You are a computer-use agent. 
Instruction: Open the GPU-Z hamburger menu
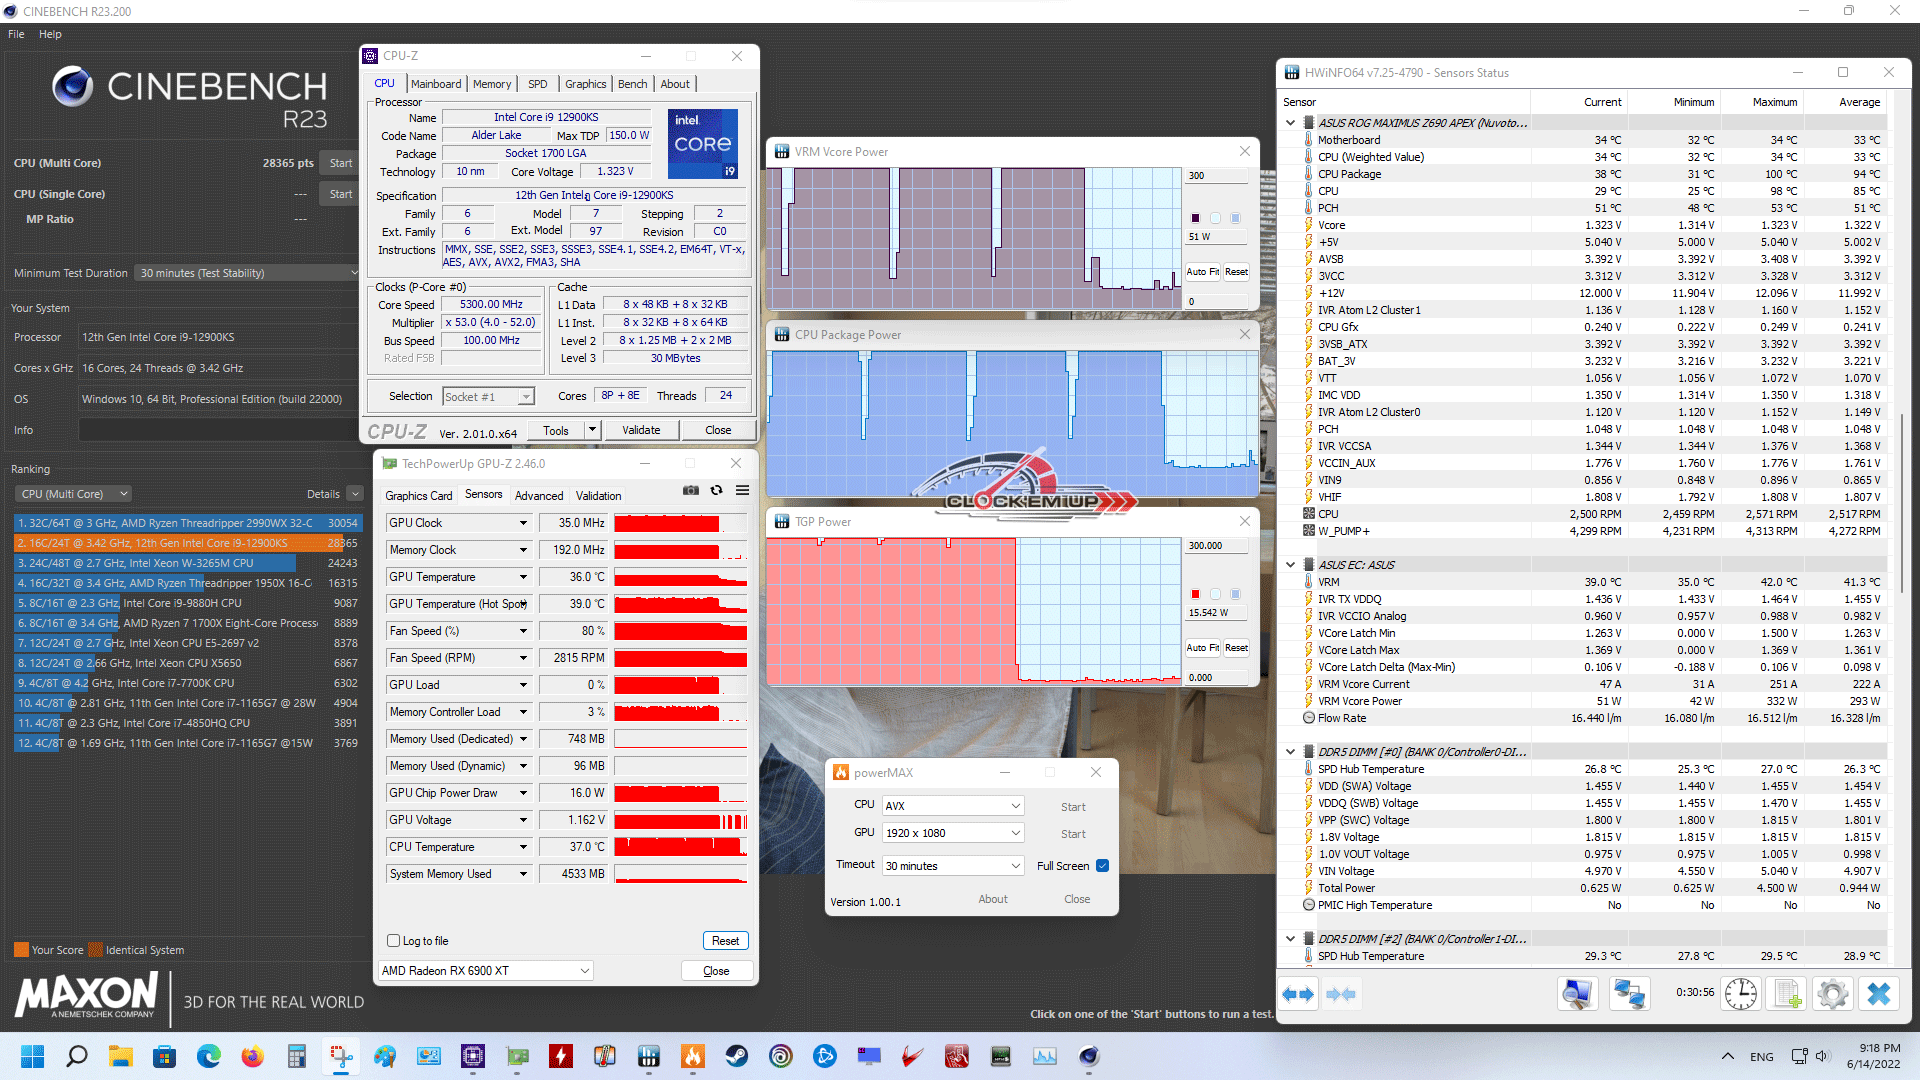(x=742, y=490)
